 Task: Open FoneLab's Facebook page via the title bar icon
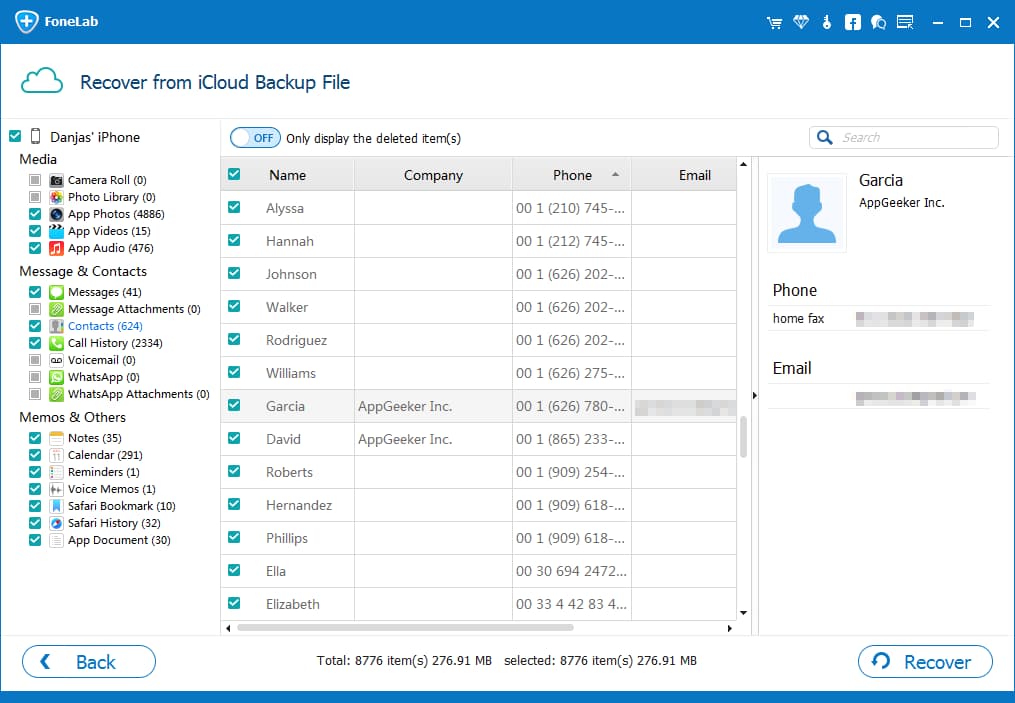(x=852, y=21)
